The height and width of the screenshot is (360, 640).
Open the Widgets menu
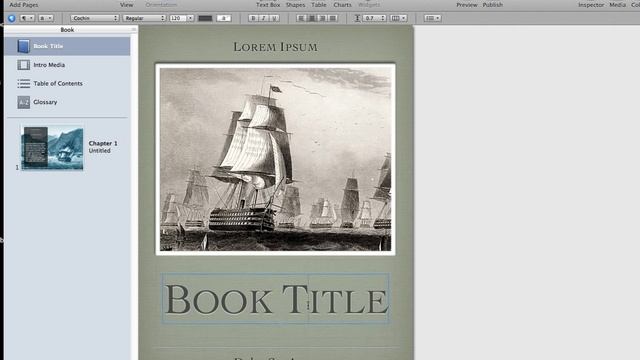coord(369,5)
